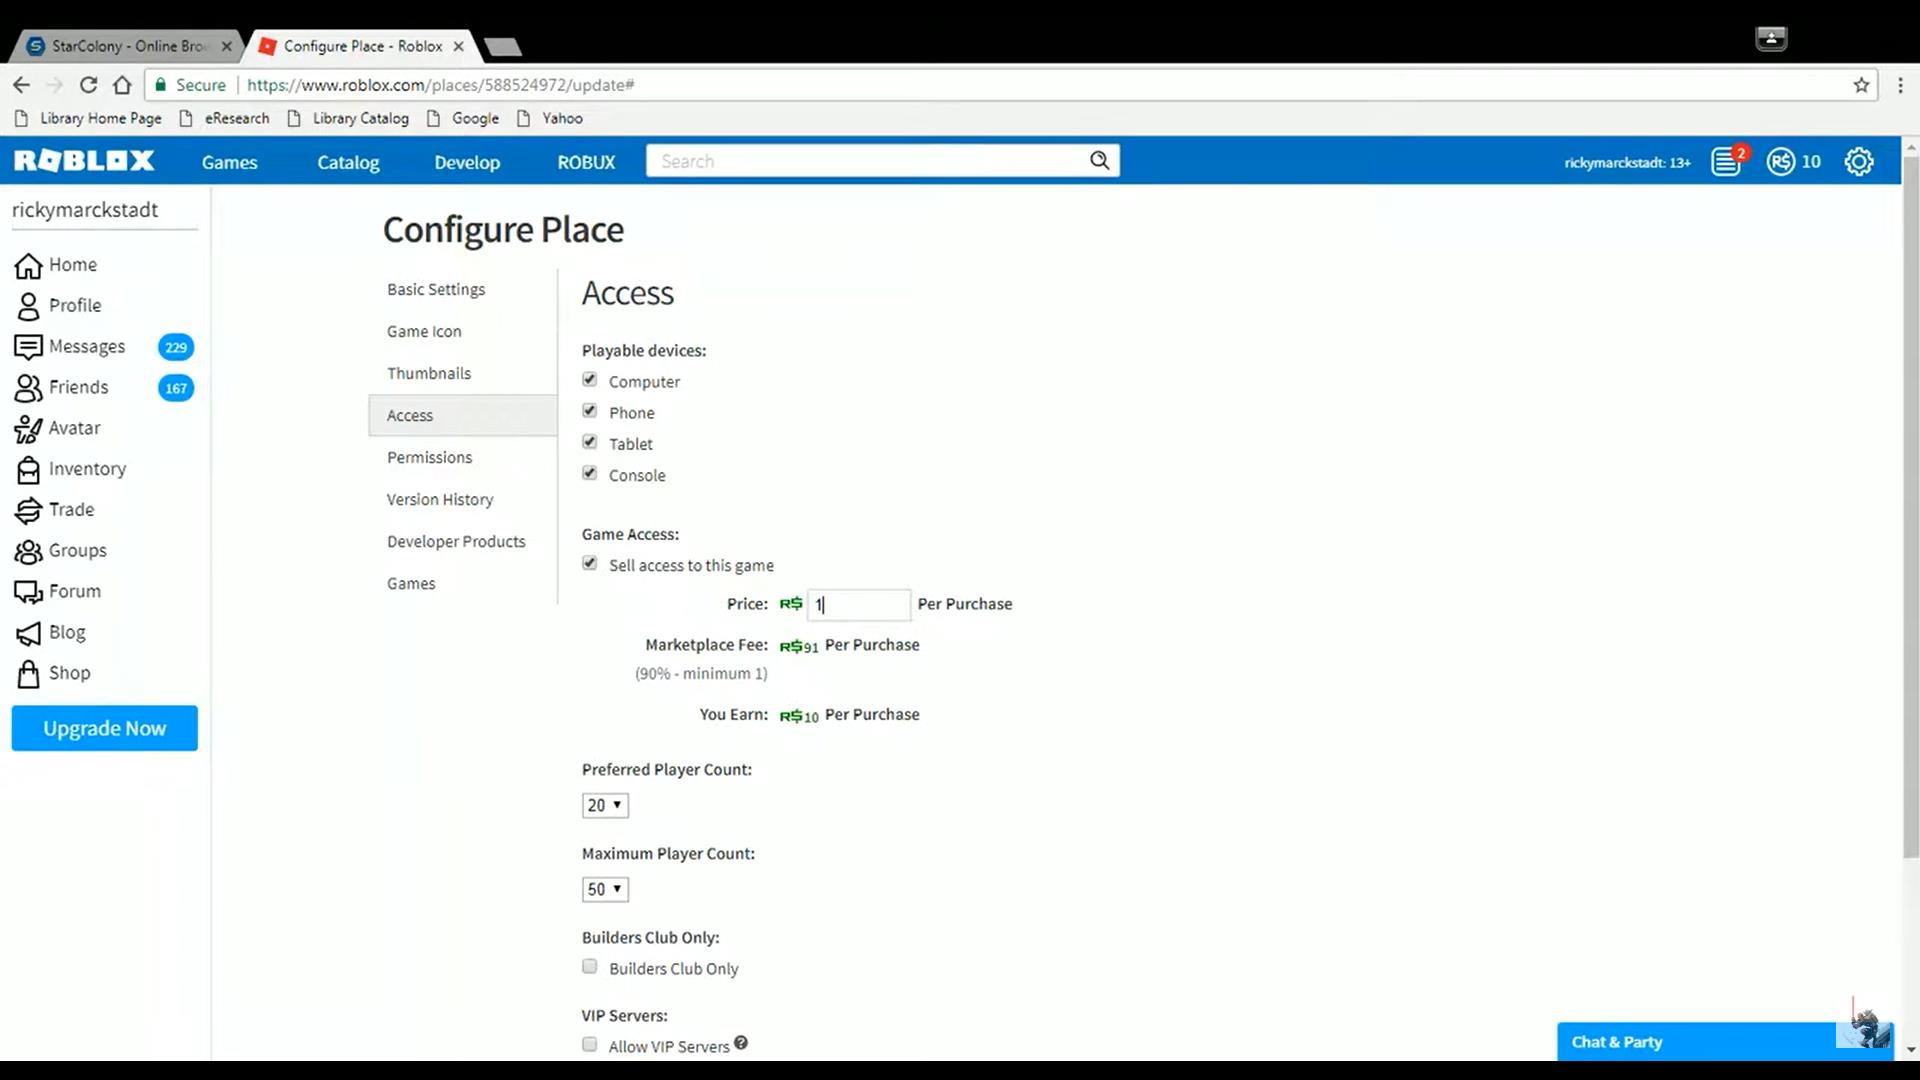Click the Avatar sidebar icon
Screen dimensions: 1920x1080
[x=28, y=429]
